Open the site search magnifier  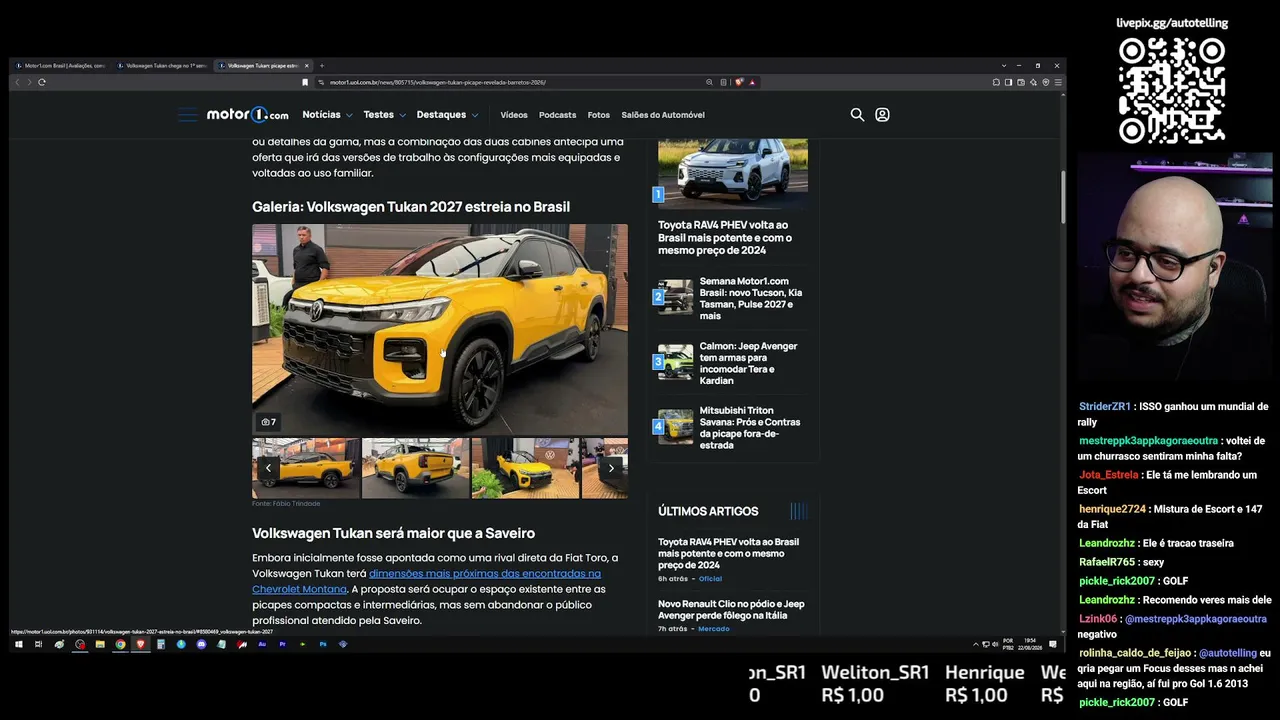pos(857,115)
